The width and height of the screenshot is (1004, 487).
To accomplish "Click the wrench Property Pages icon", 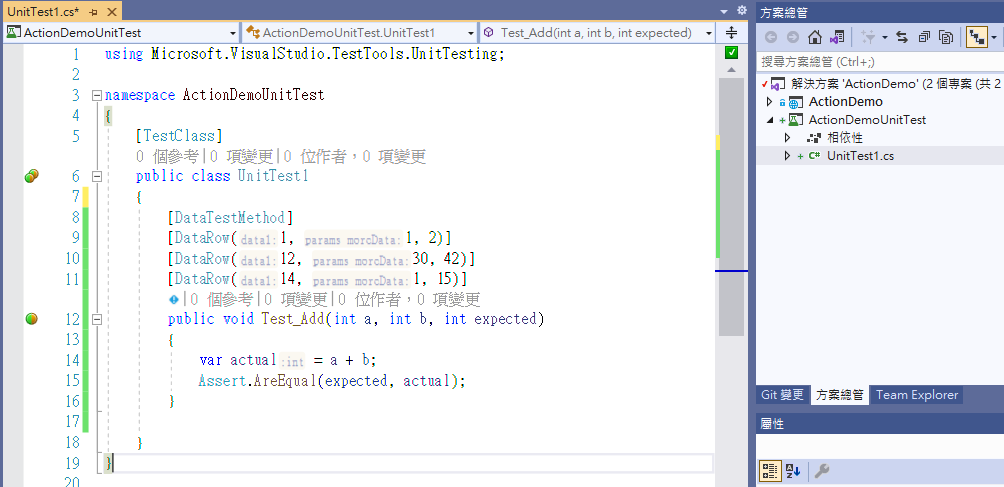I will click(822, 472).
